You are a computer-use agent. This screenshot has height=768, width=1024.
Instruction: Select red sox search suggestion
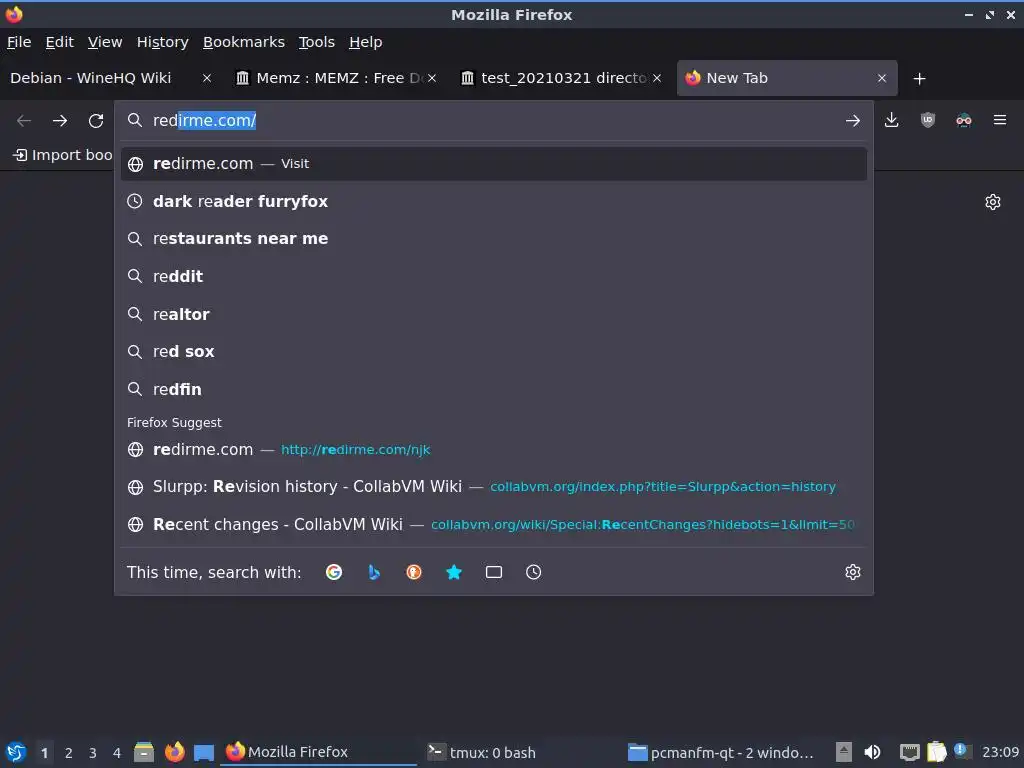(x=494, y=352)
